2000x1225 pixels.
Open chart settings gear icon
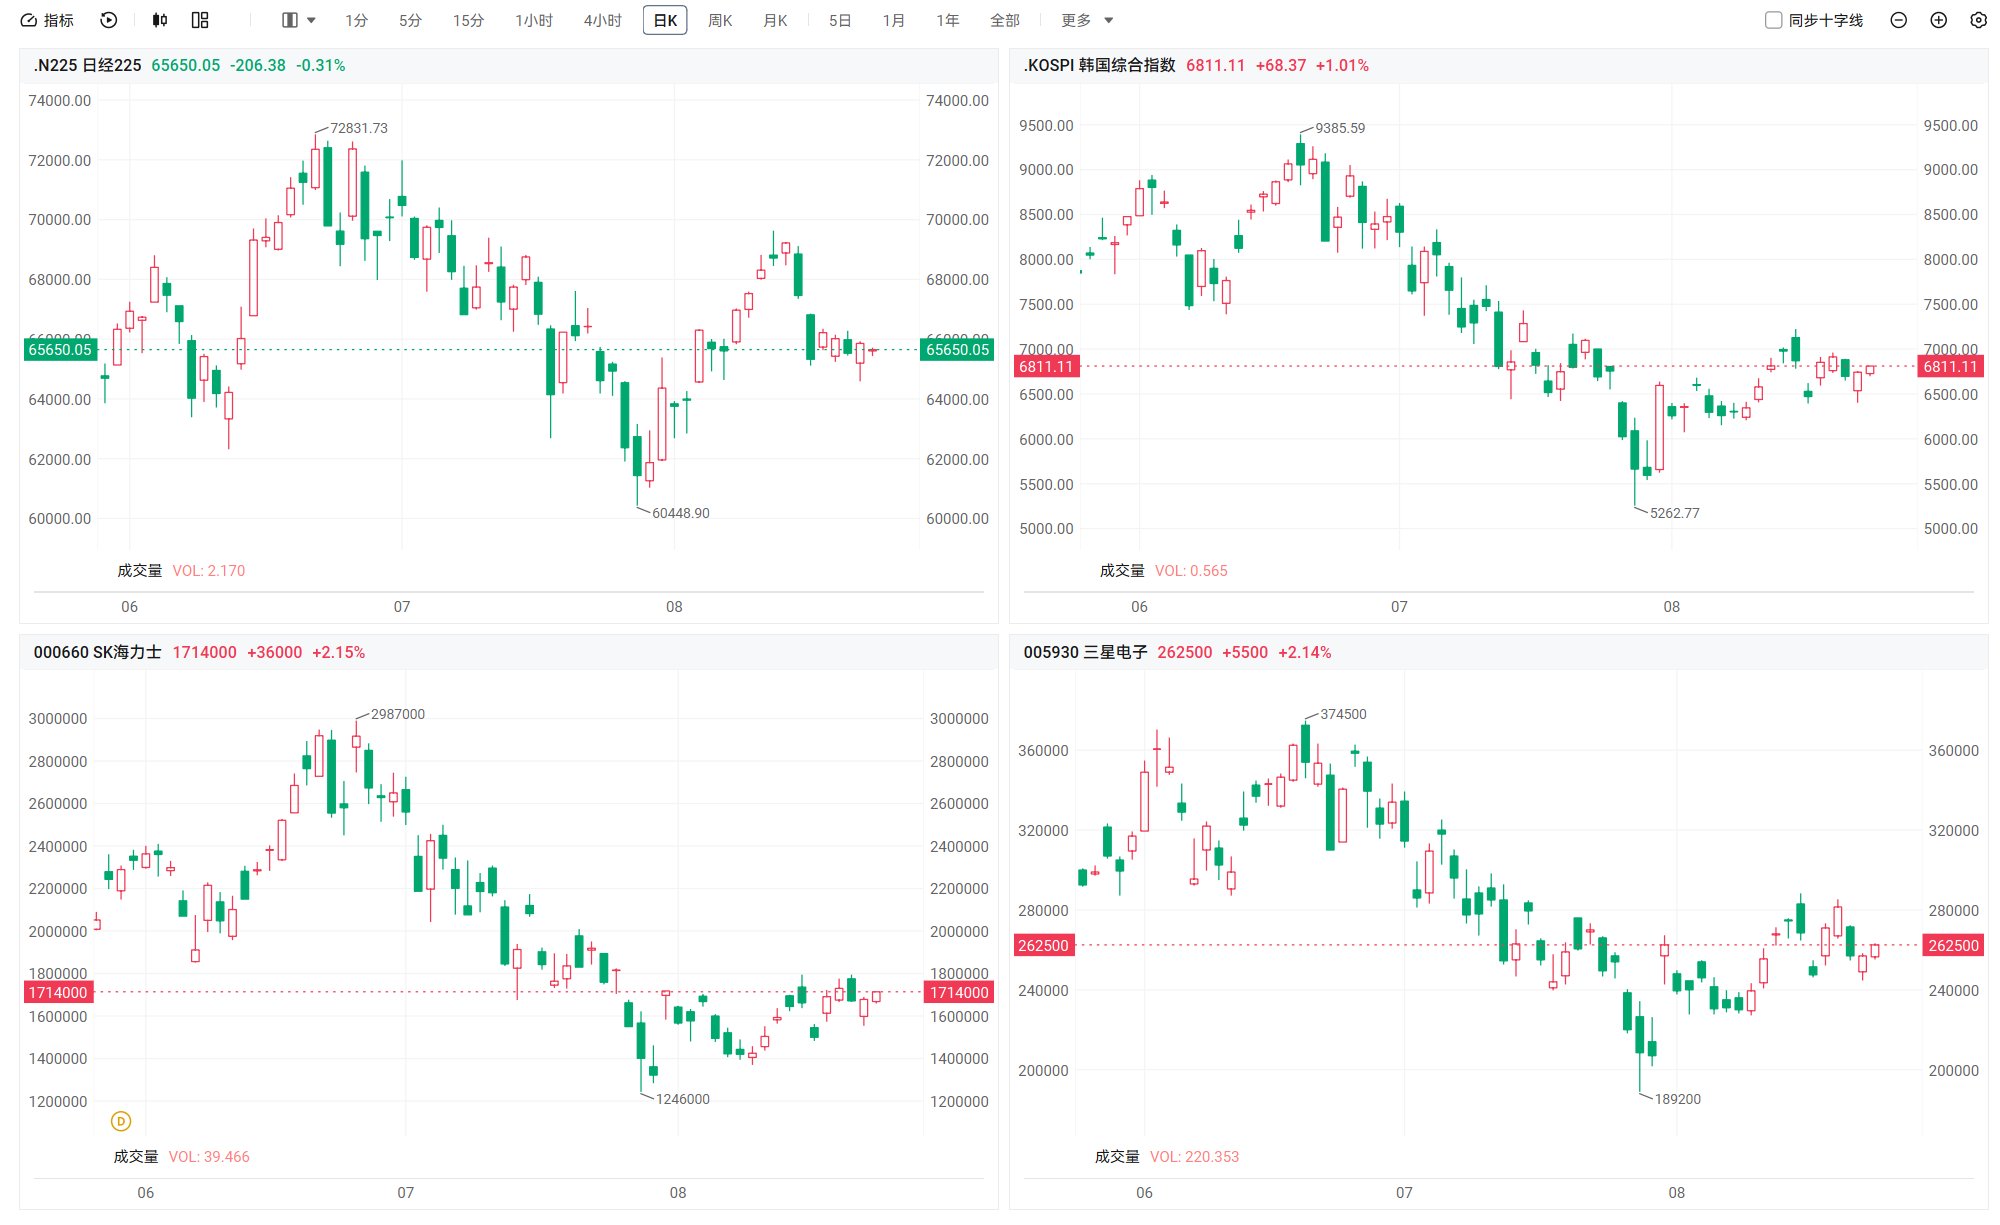tap(1978, 20)
